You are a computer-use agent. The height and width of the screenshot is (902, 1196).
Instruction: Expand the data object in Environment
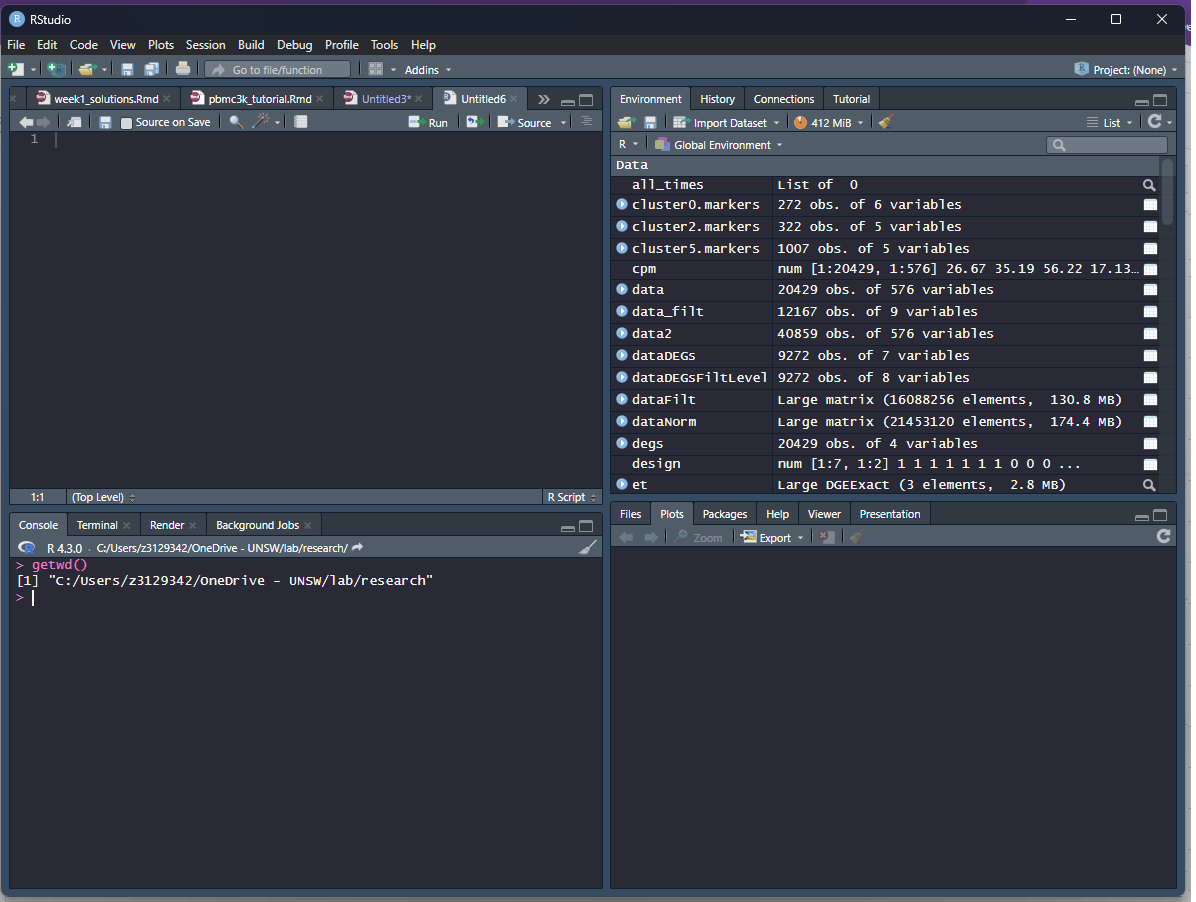pyautogui.click(x=622, y=290)
